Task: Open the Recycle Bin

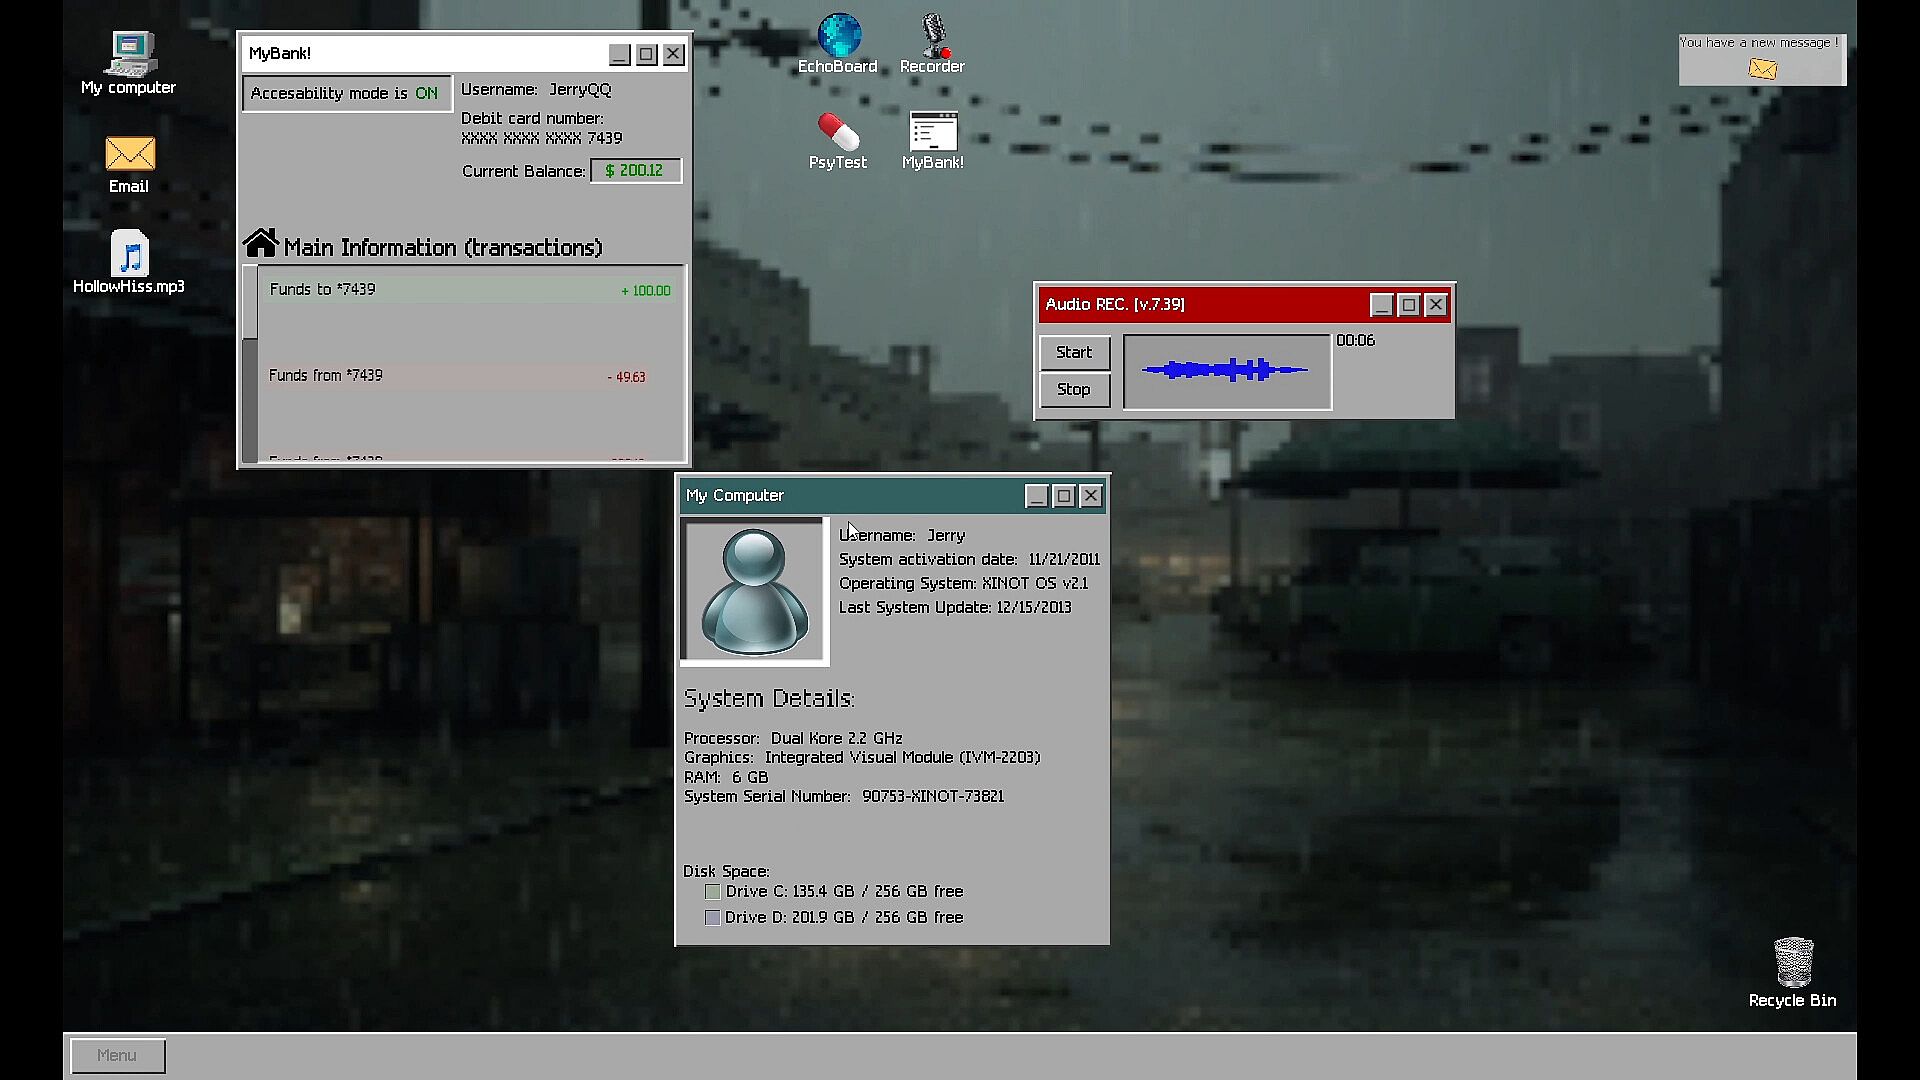Action: (1792, 962)
